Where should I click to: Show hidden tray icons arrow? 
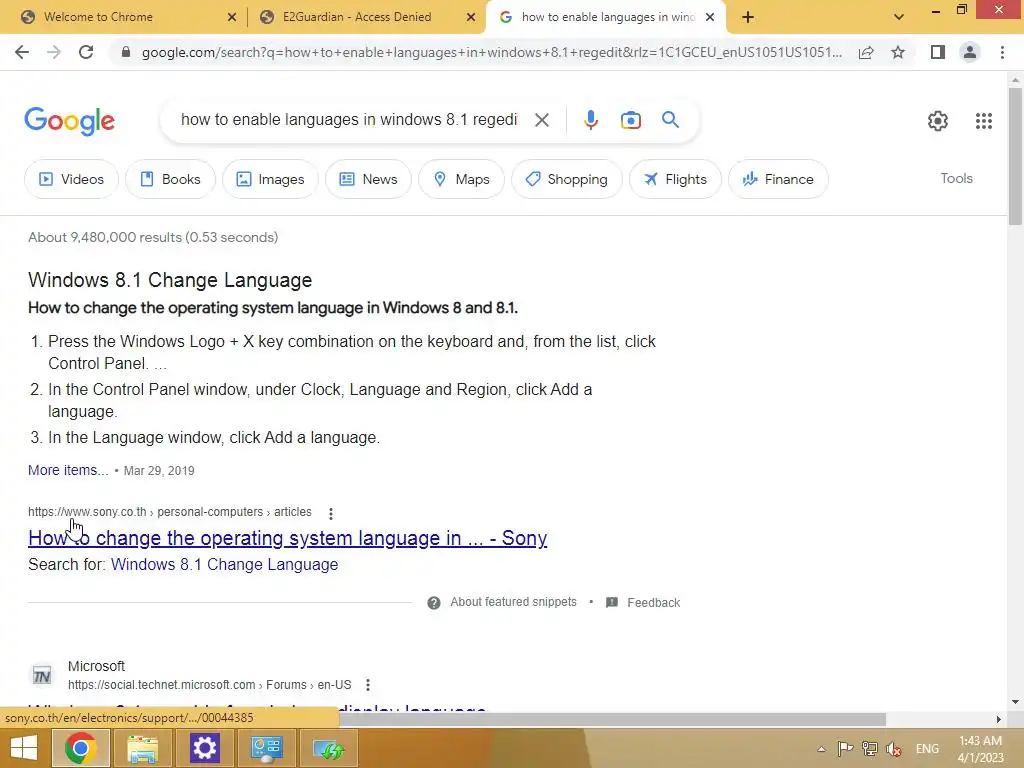[x=821, y=749]
